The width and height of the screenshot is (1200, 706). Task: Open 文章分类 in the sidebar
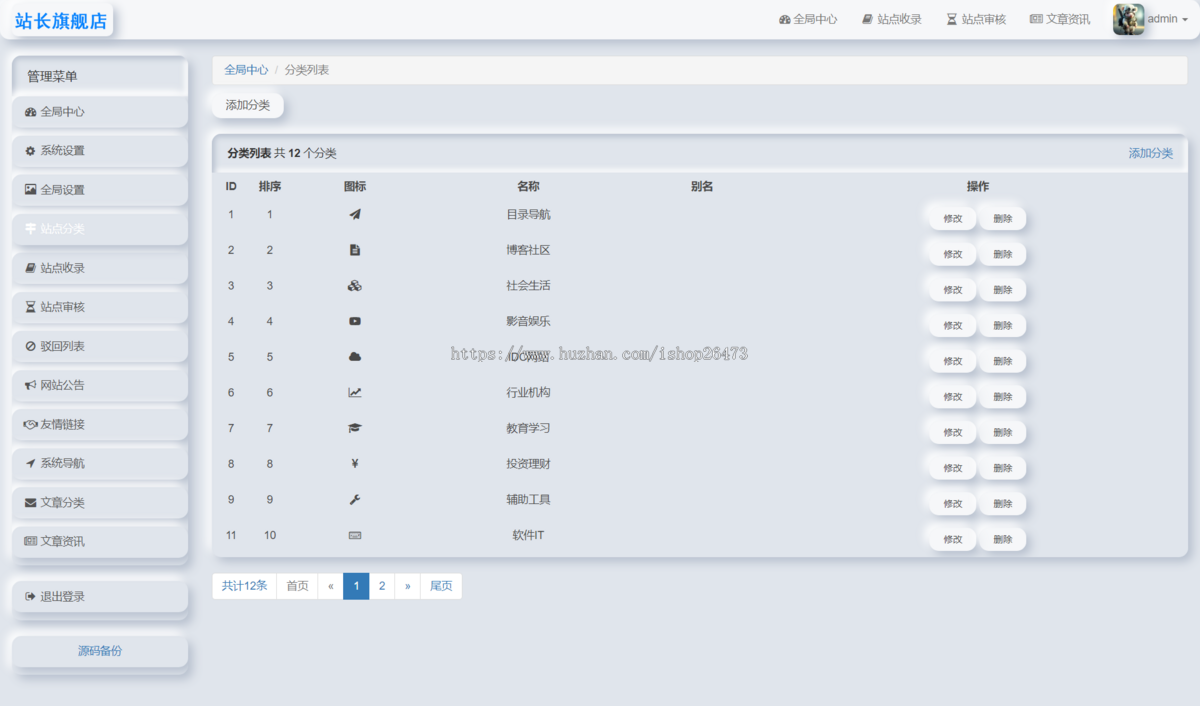[100, 502]
